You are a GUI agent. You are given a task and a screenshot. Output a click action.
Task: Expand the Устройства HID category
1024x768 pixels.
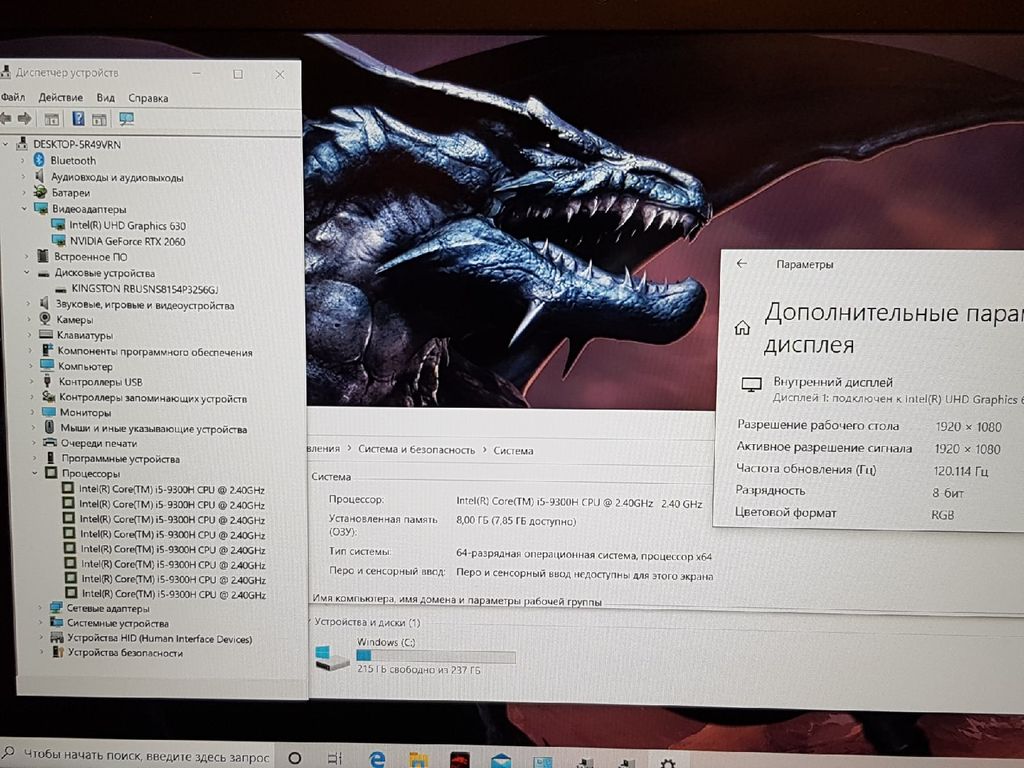[41, 637]
